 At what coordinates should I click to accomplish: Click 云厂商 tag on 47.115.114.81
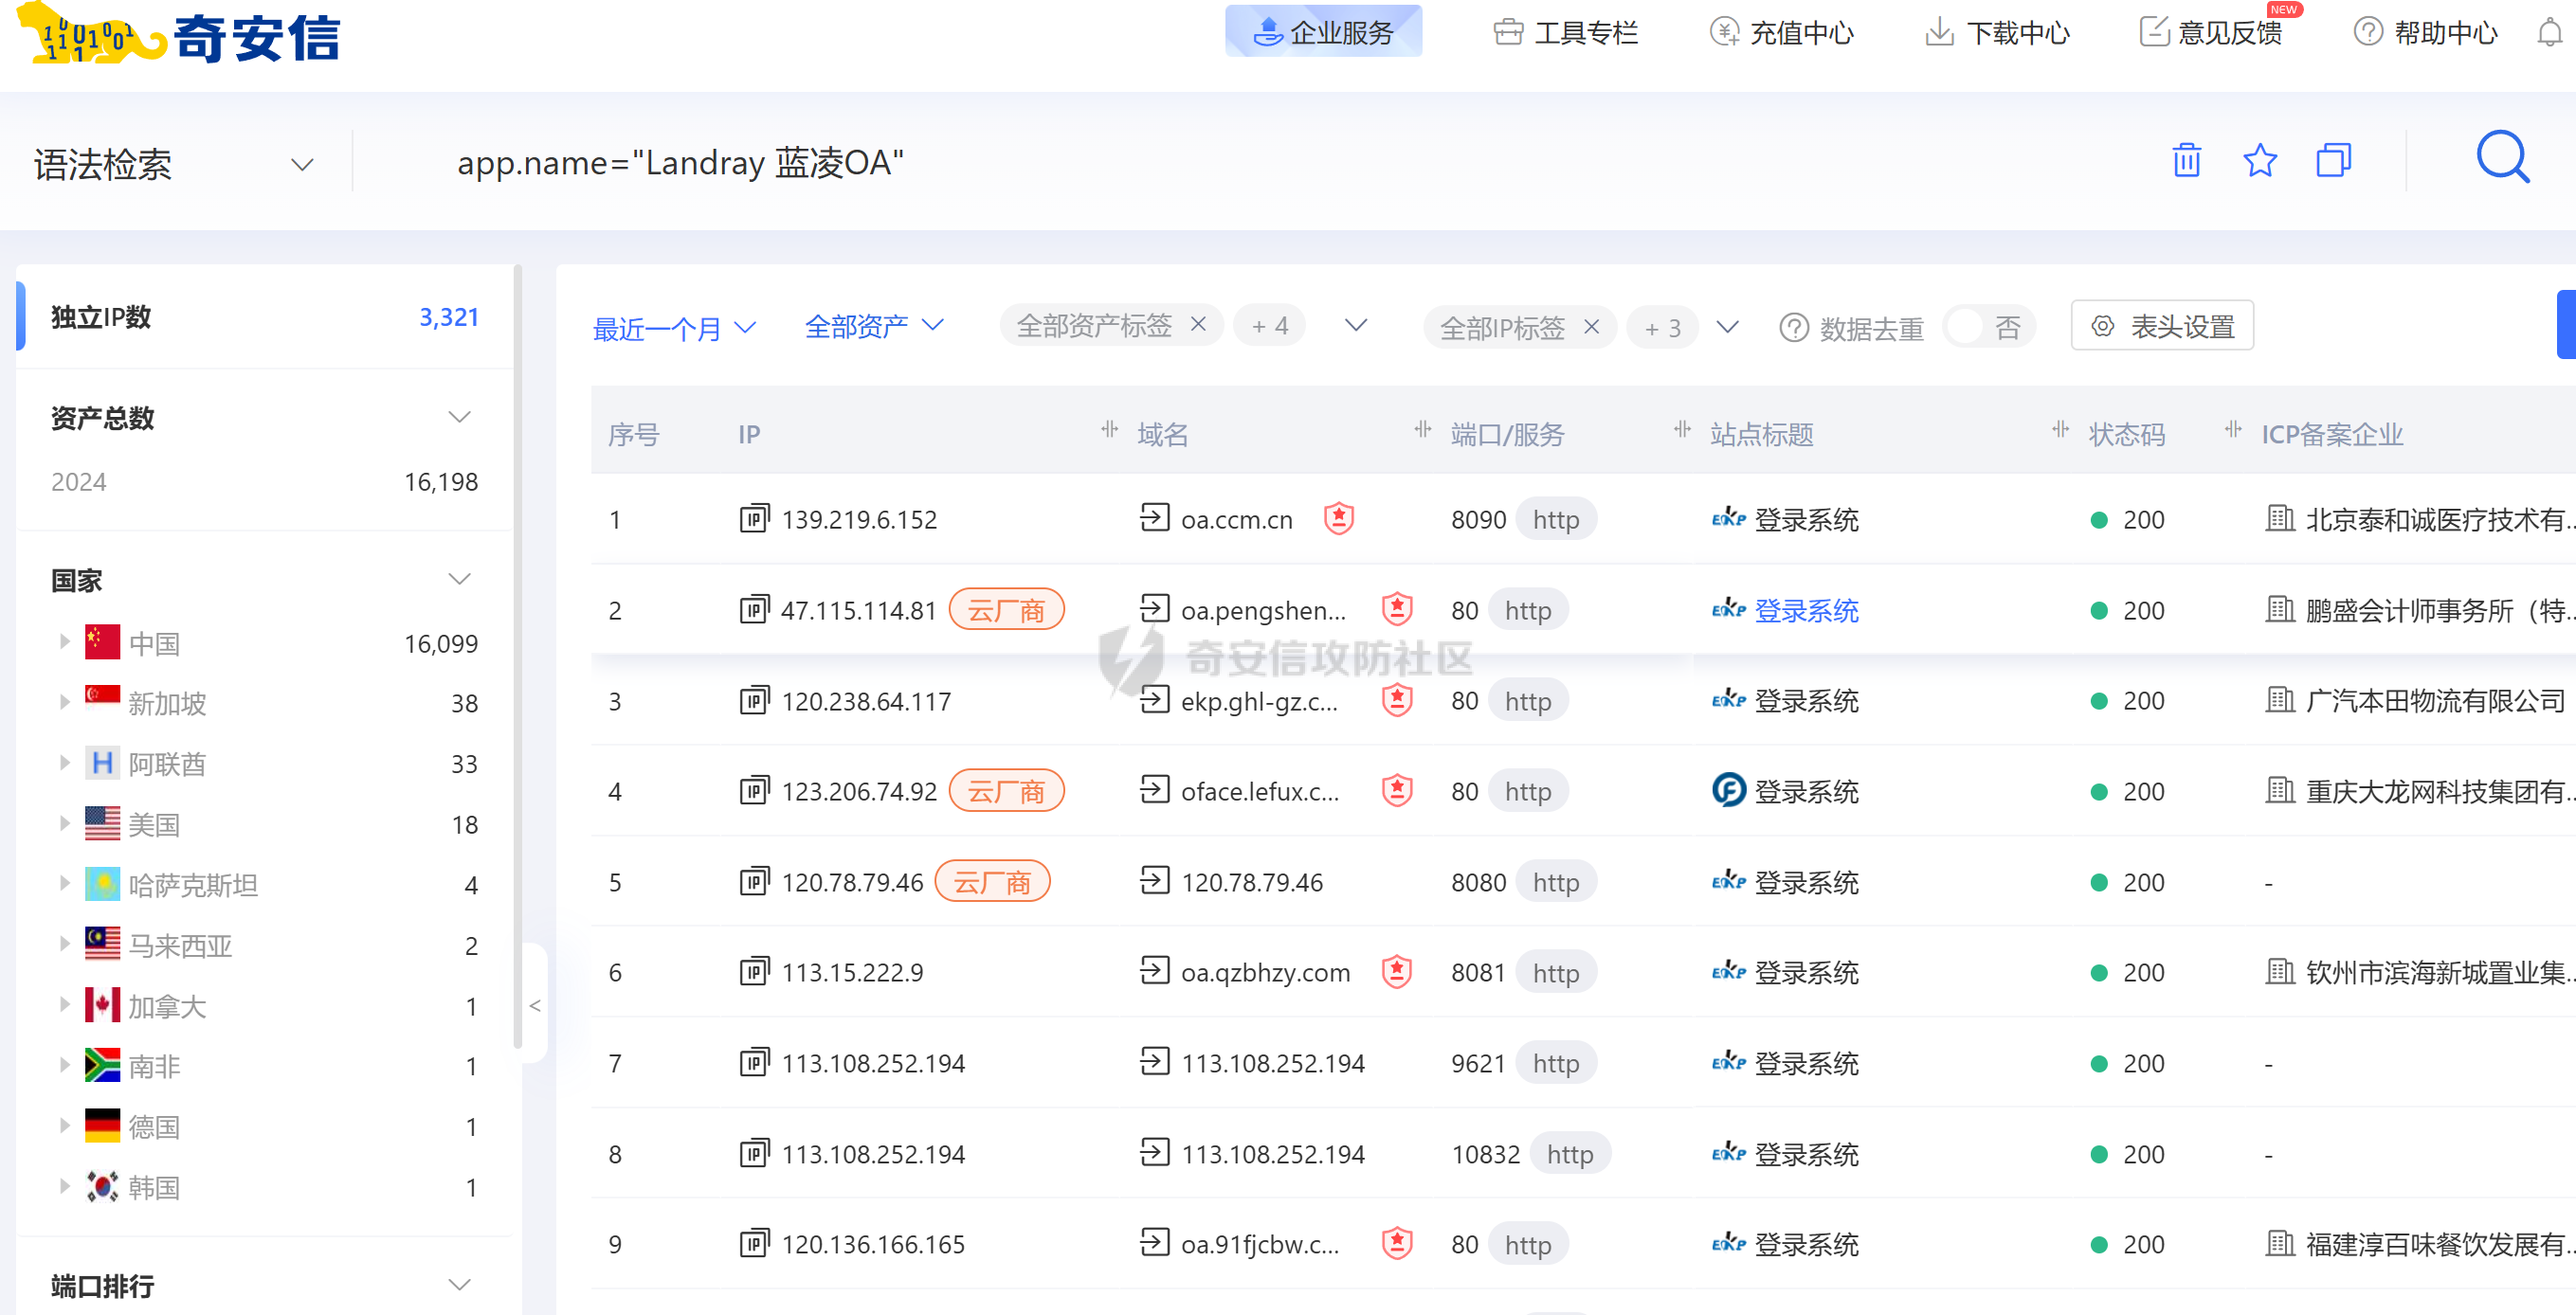[1006, 609]
